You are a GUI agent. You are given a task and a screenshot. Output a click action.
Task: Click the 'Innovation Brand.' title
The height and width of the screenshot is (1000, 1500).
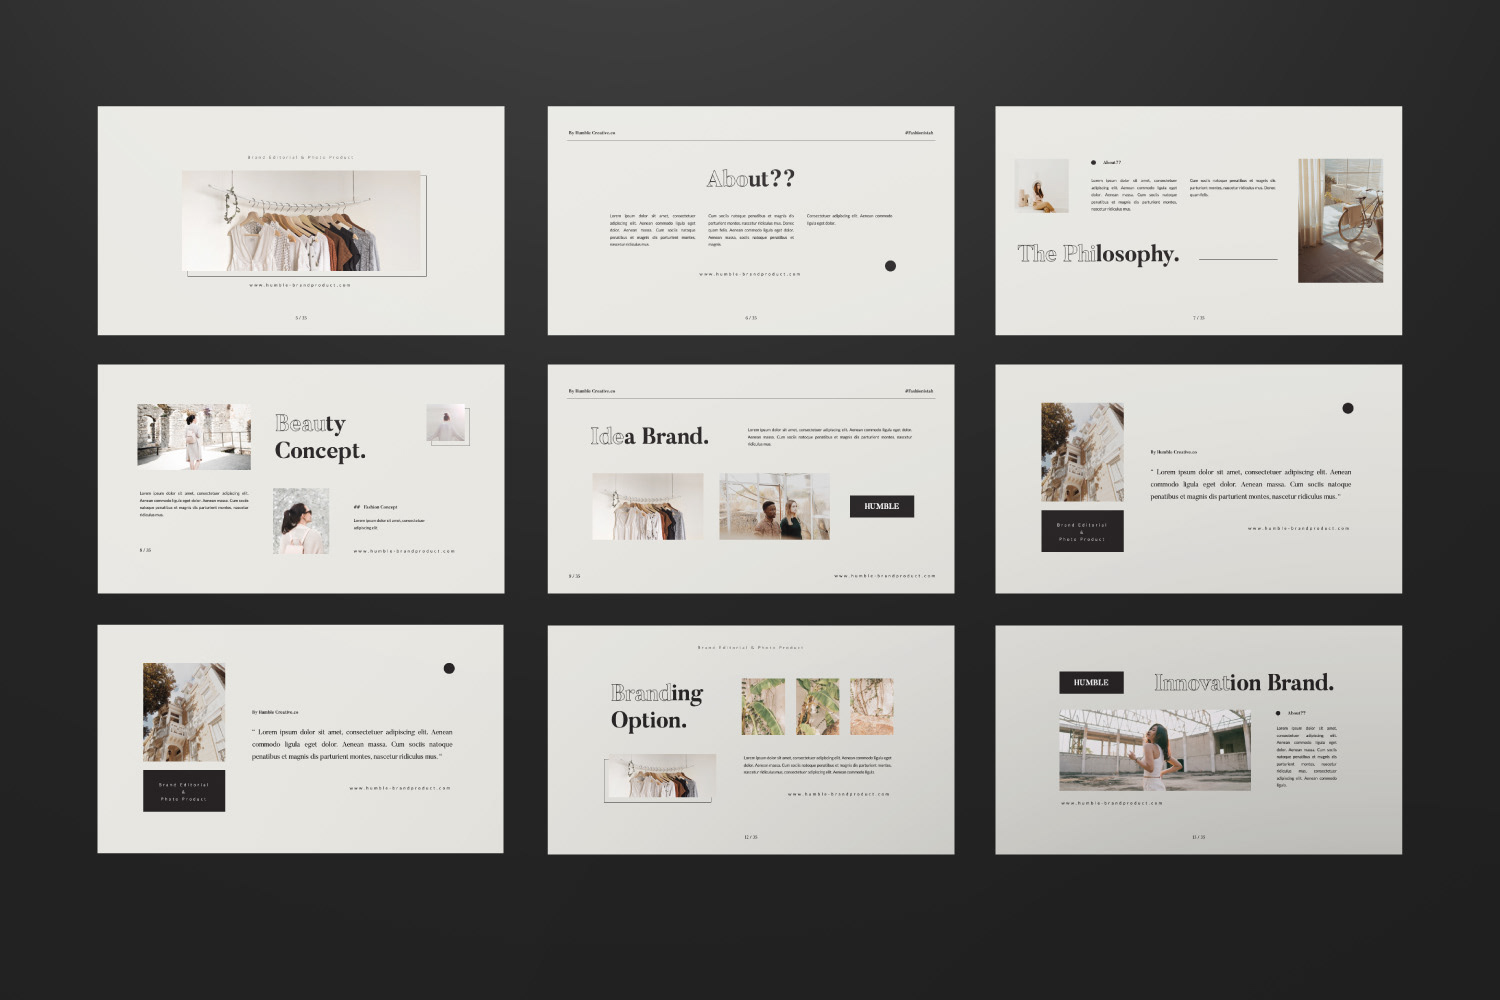[x=1244, y=683]
